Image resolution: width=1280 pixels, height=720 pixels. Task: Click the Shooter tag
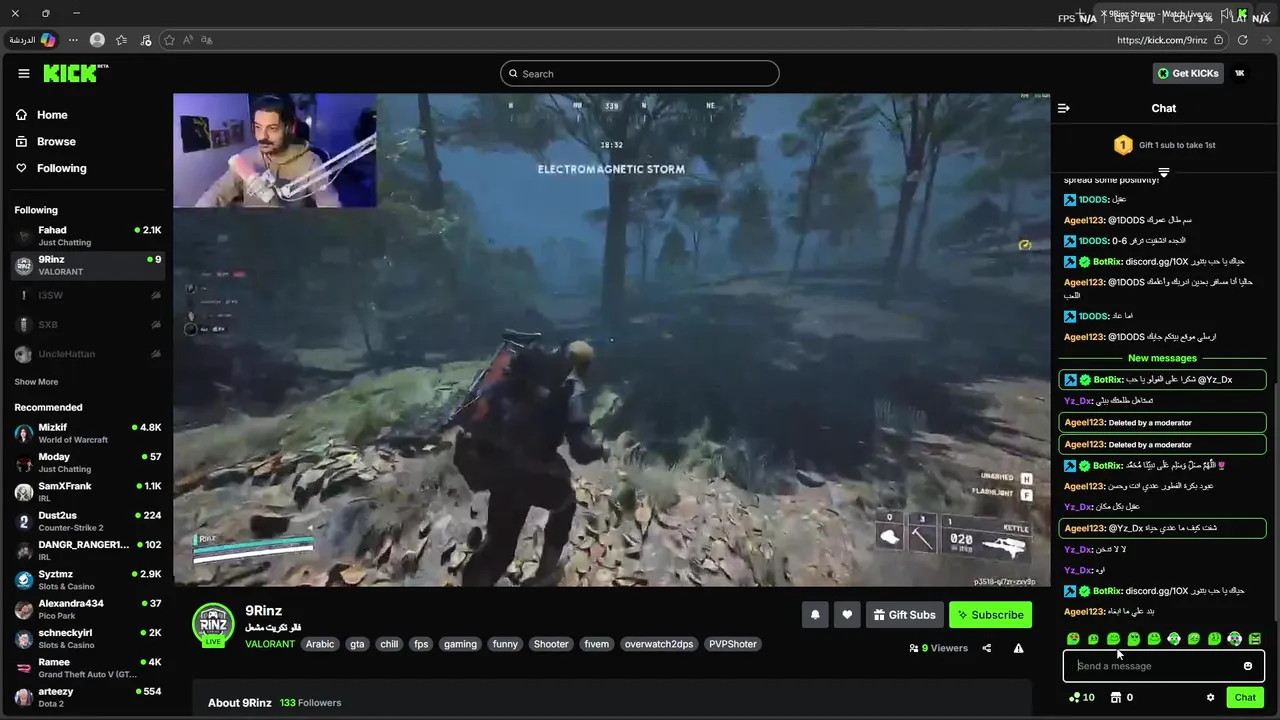550,644
